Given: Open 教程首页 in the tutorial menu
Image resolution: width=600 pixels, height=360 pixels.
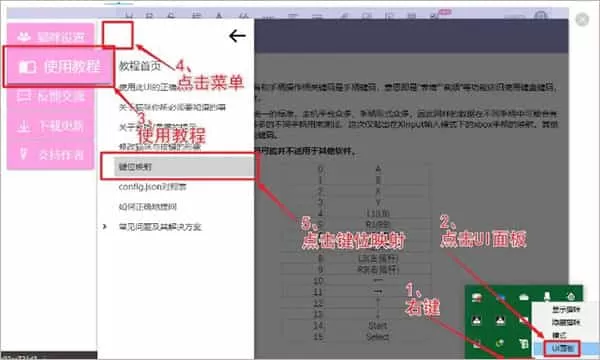Looking at the screenshot, I should 140,66.
